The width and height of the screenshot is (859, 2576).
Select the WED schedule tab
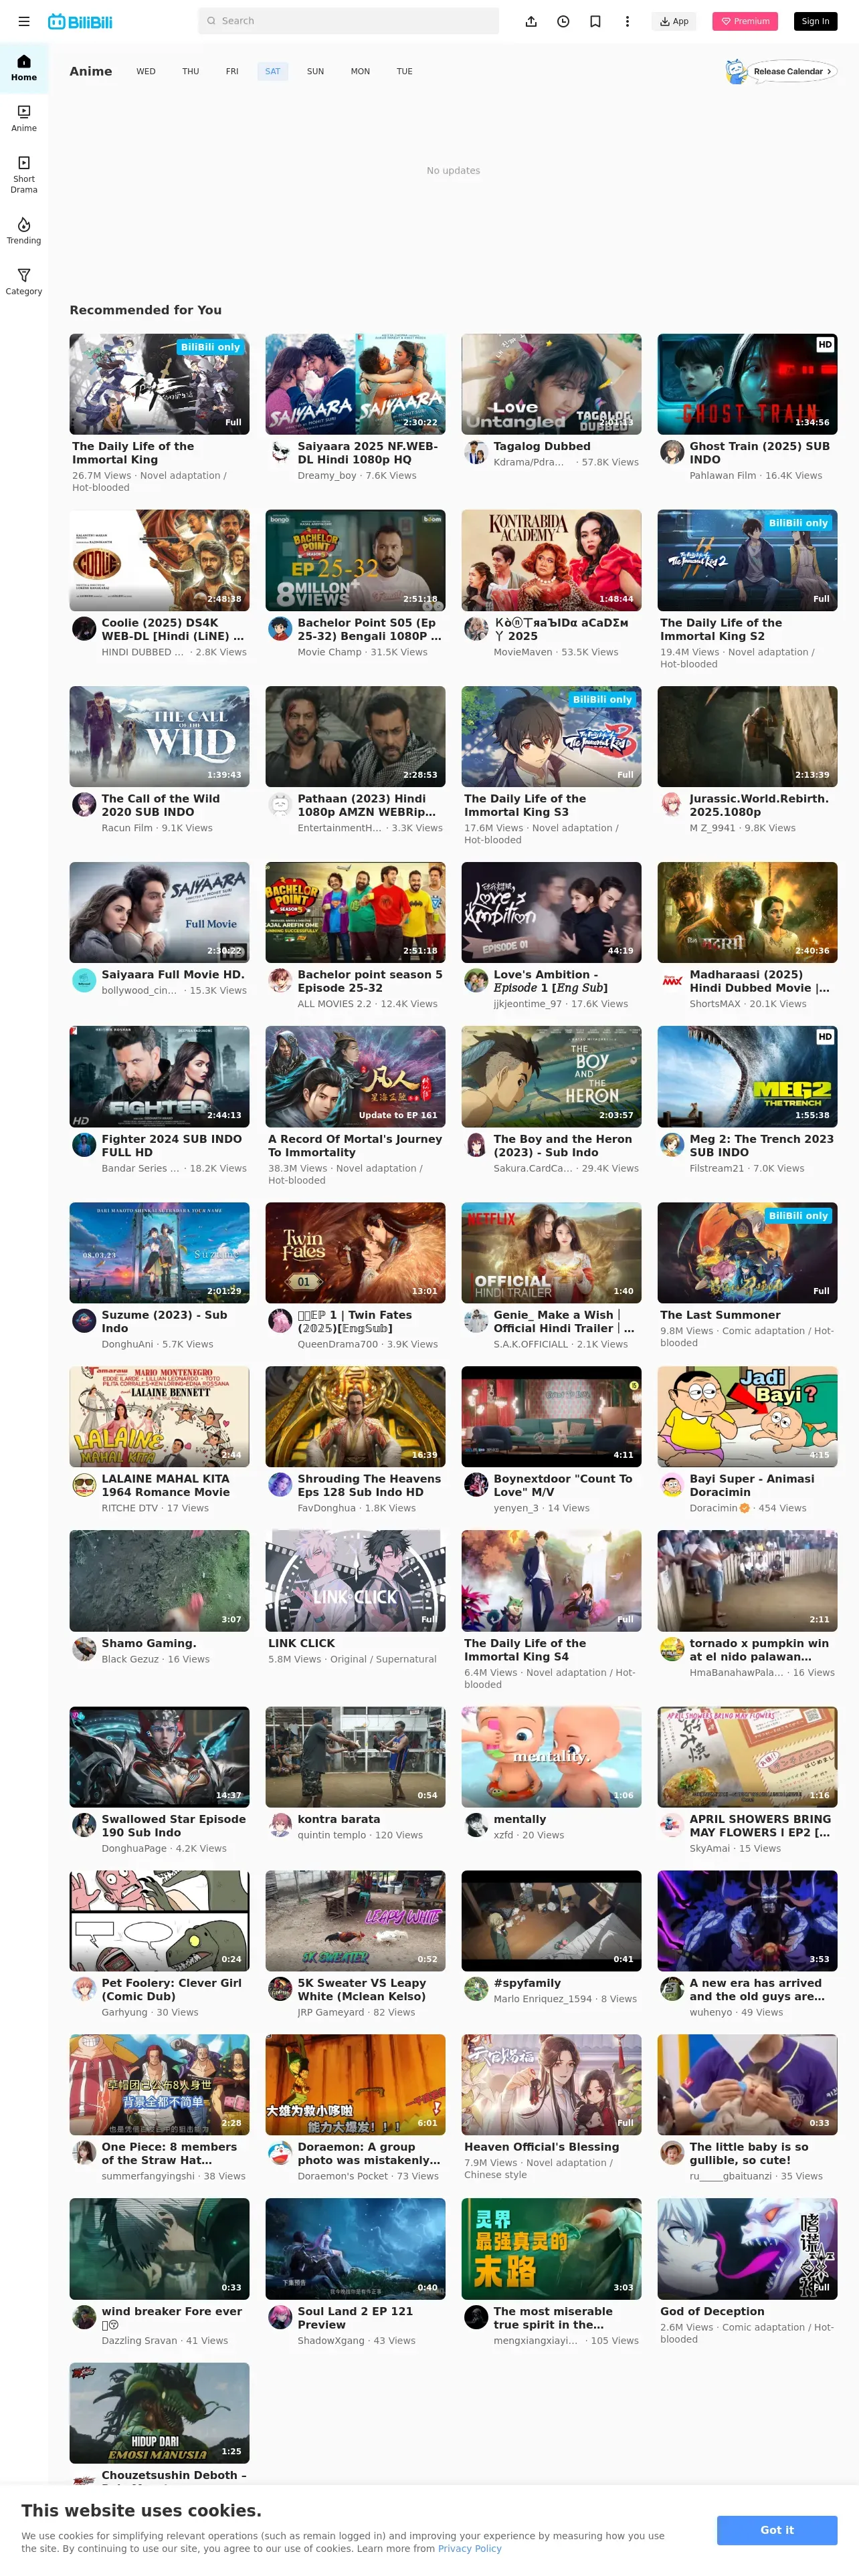pyautogui.click(x=146, y=71)
